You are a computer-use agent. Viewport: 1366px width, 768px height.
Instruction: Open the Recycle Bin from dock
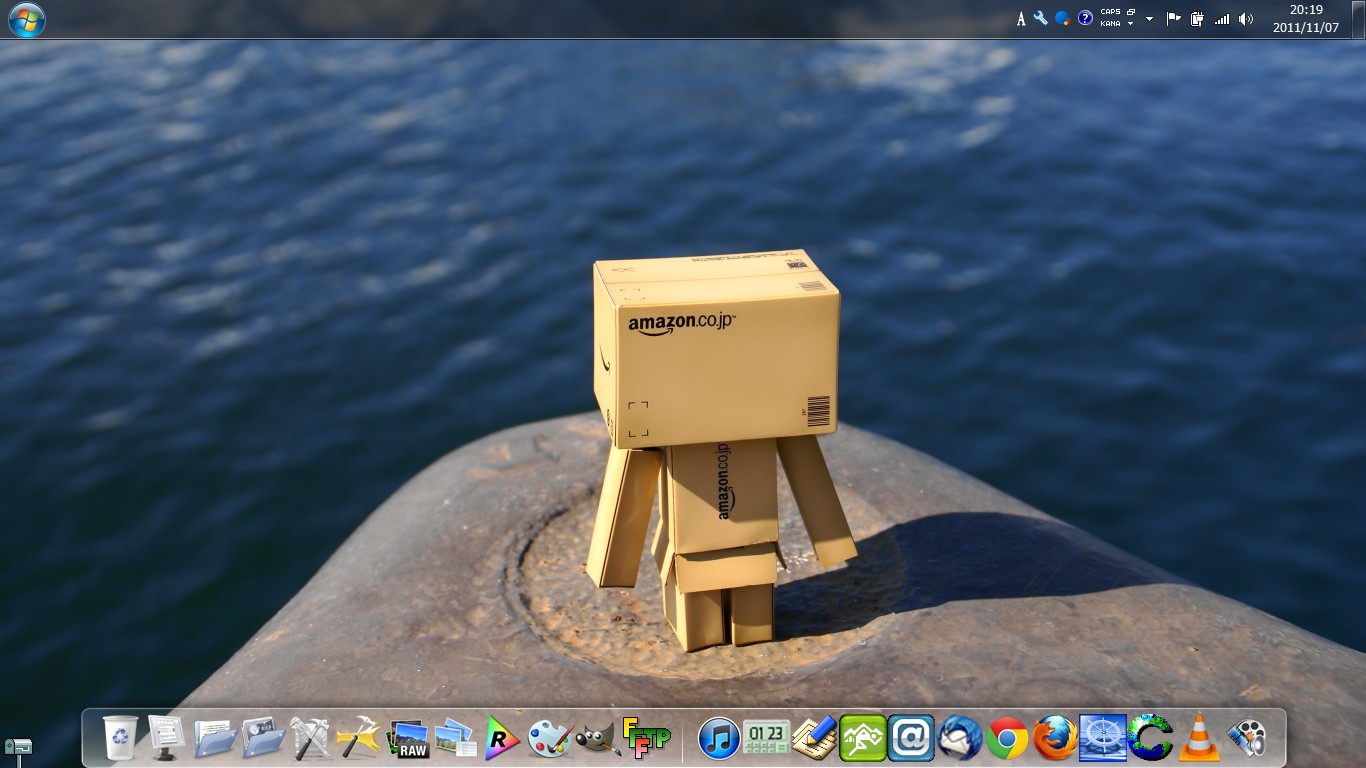tap(121, 739)
